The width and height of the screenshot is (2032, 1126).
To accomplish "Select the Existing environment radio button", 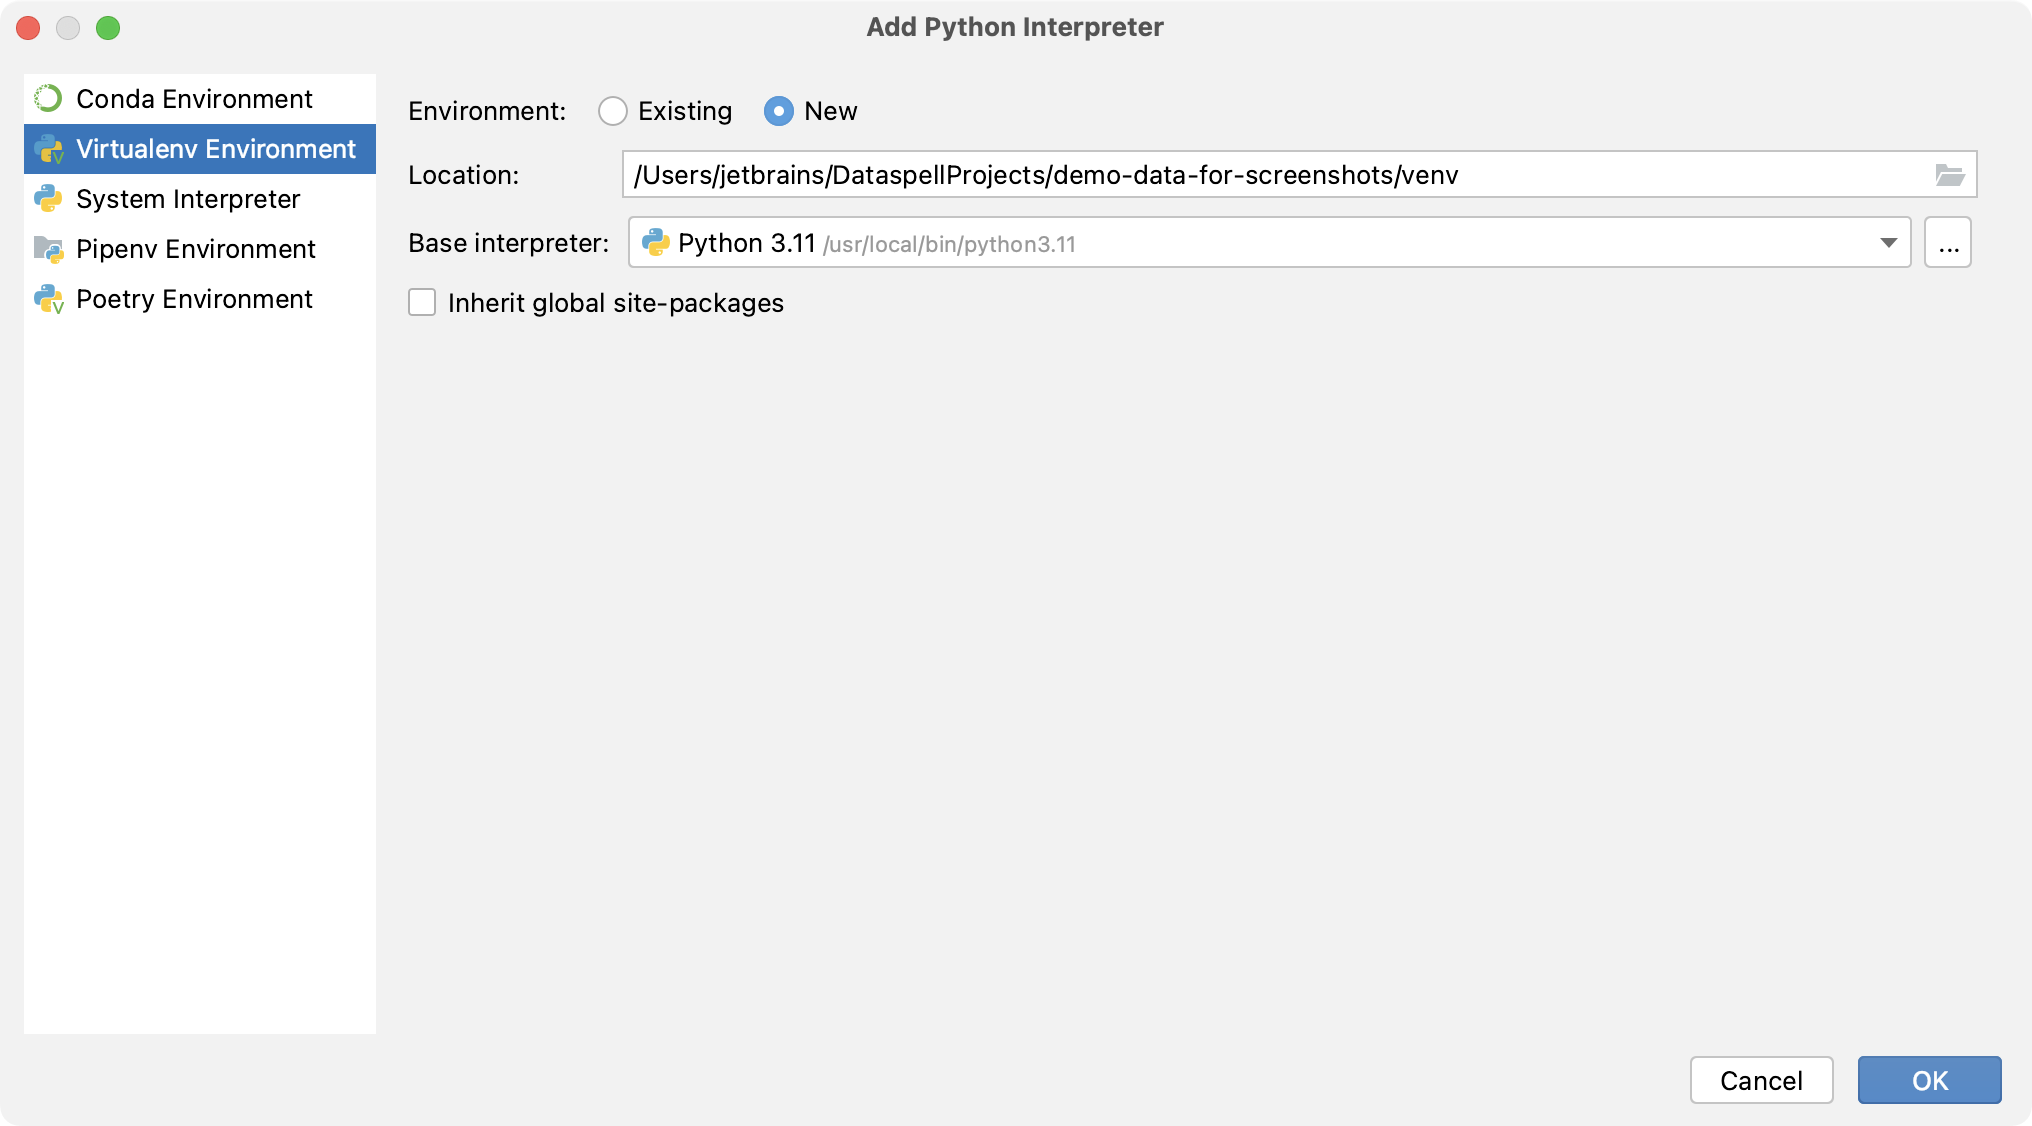I will [610, 111].
